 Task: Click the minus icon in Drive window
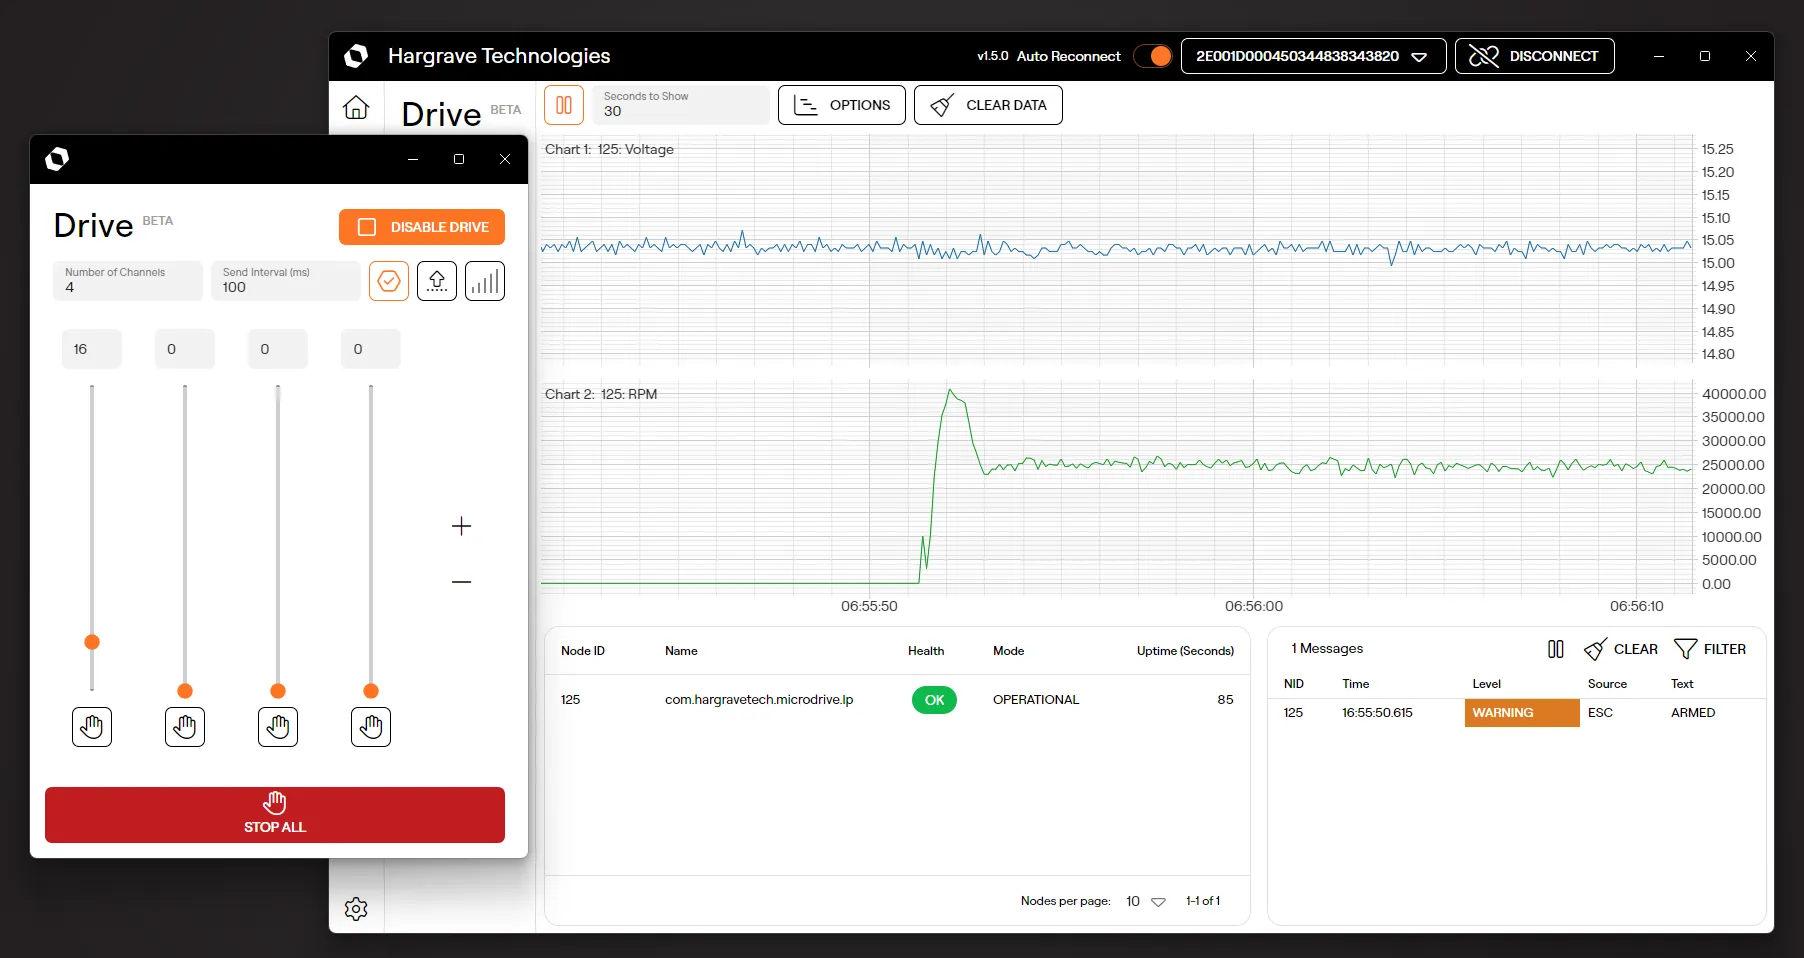461,582
